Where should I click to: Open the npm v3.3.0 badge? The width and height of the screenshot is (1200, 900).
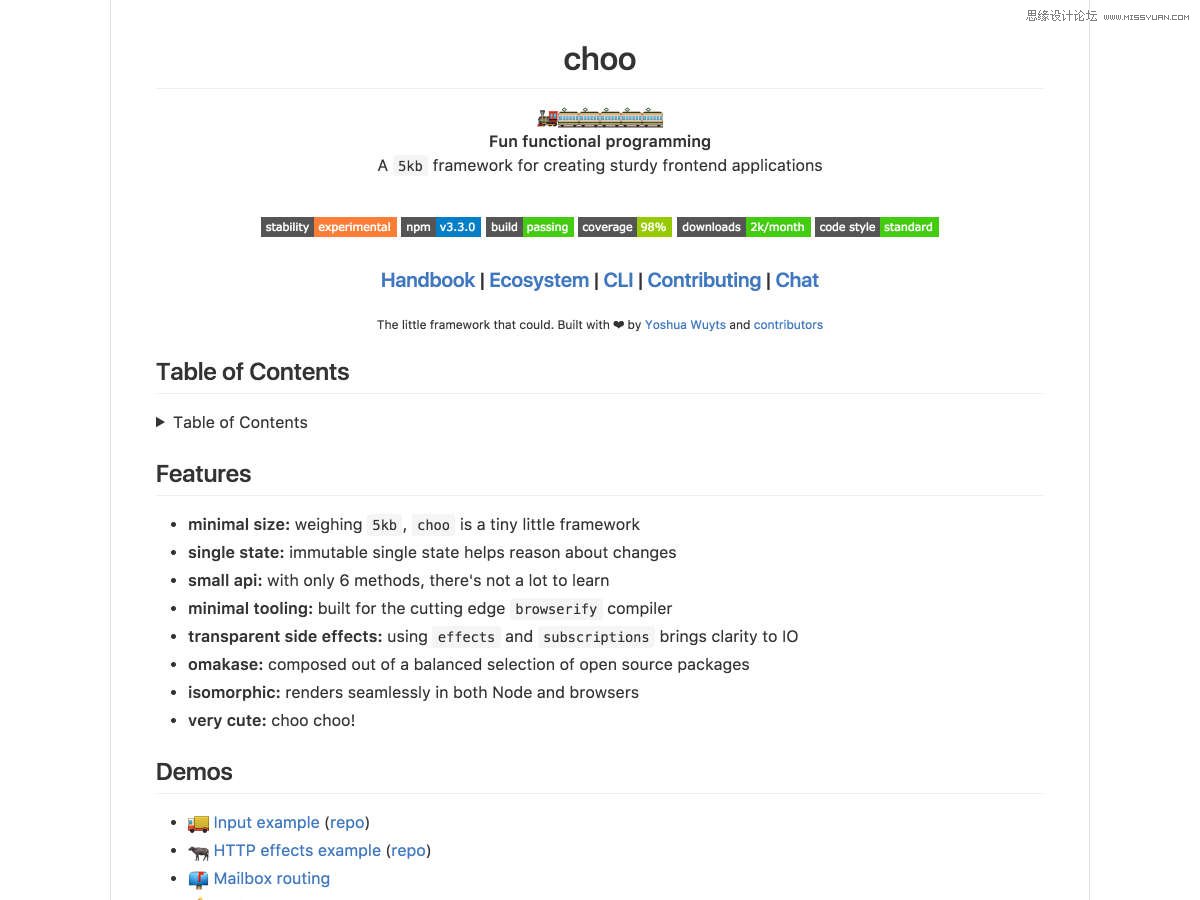pos(440,227)
